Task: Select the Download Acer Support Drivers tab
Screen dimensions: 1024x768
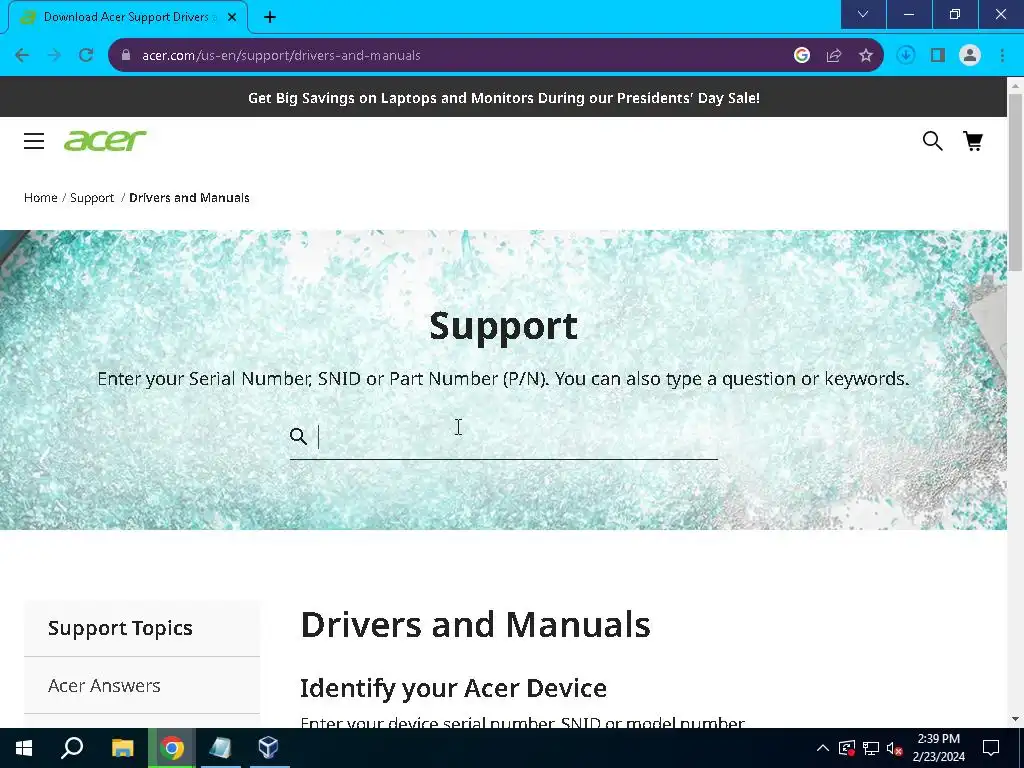Action: [127, 17]
